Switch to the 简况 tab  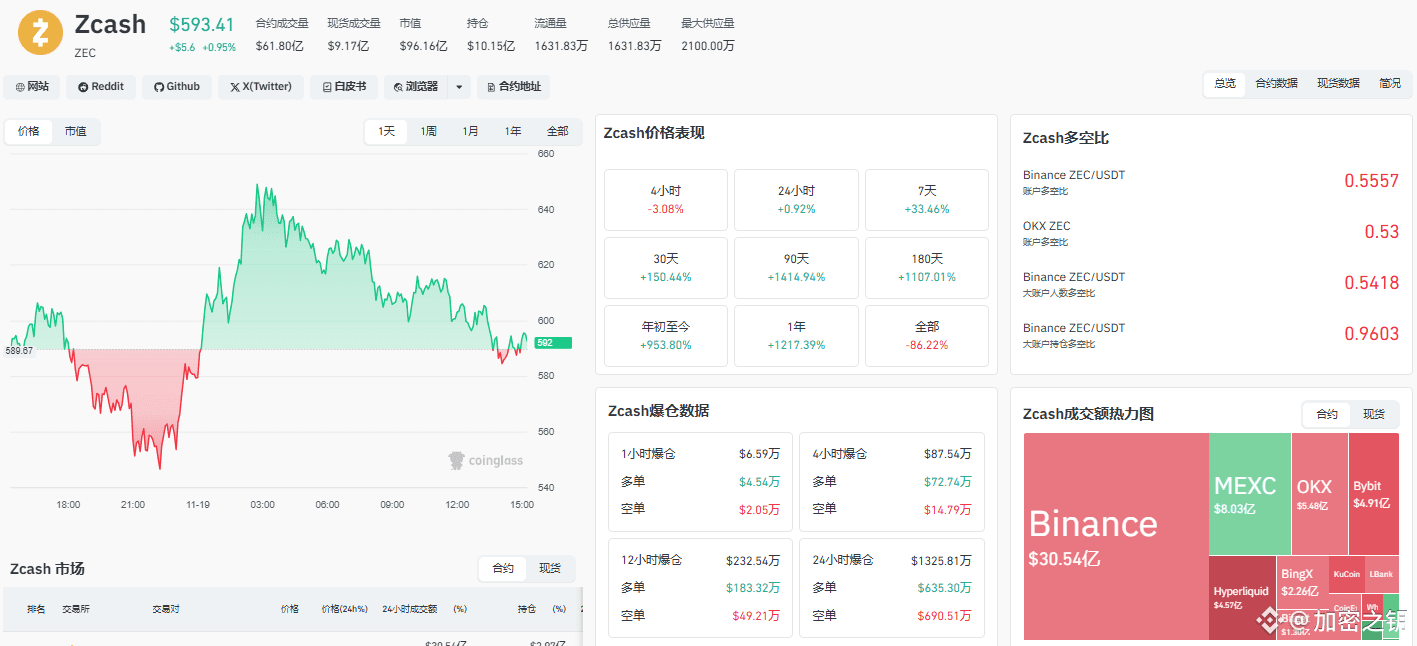[1390, 84]
